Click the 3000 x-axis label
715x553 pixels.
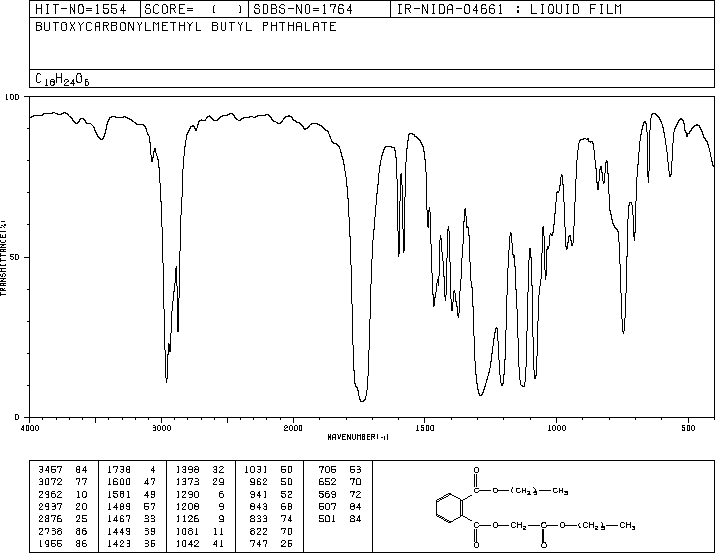tap(161, 428)
